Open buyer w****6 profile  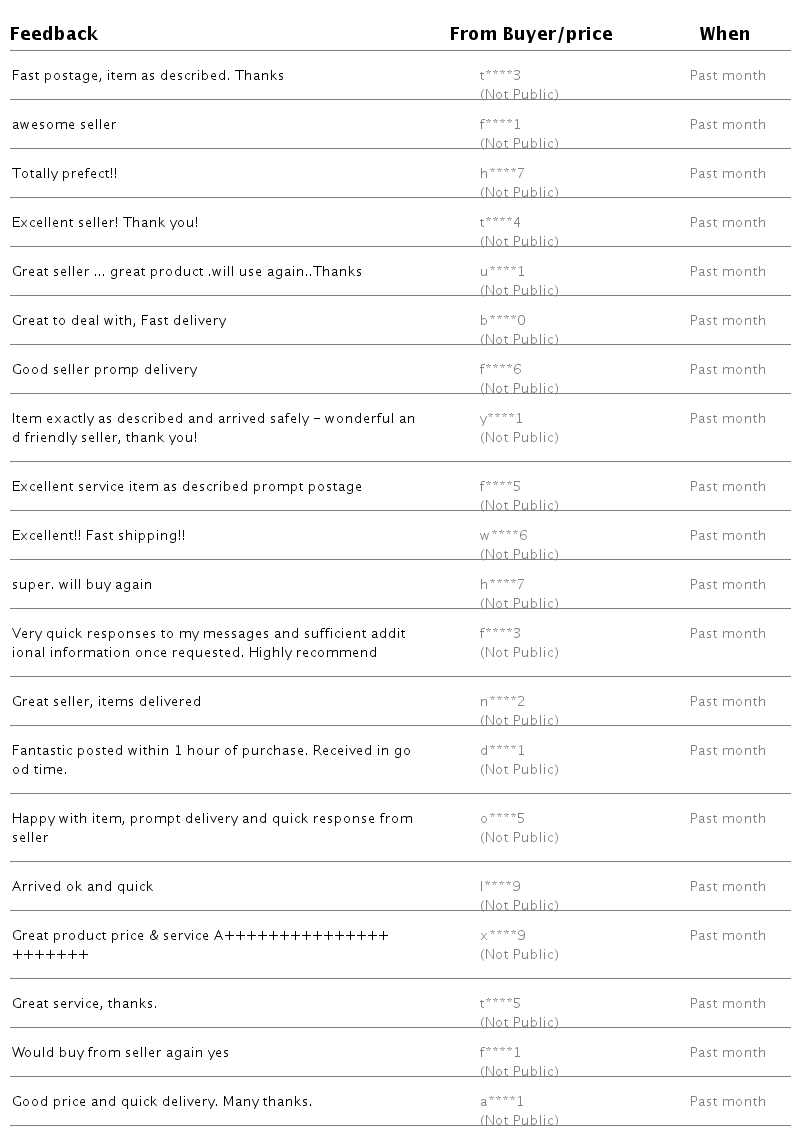click(503, 536)
